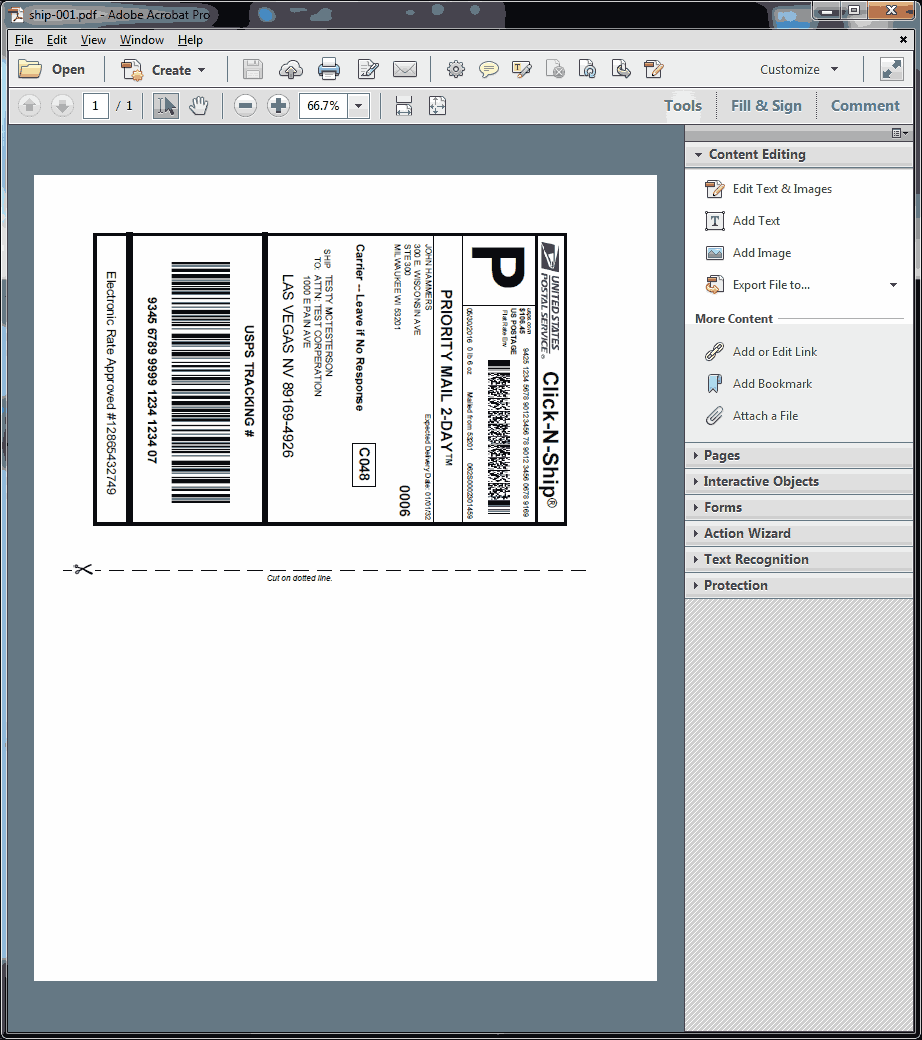Choose the Select tool cursor icon
This screenshot has height=1040, width=922.
tap(166, 105)
